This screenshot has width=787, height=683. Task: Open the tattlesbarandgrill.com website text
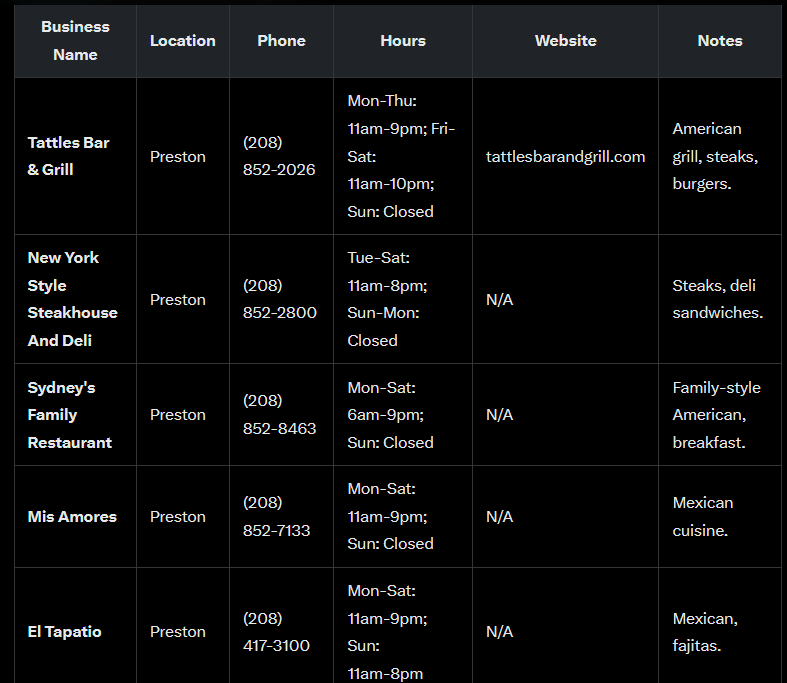pos(565,157)
